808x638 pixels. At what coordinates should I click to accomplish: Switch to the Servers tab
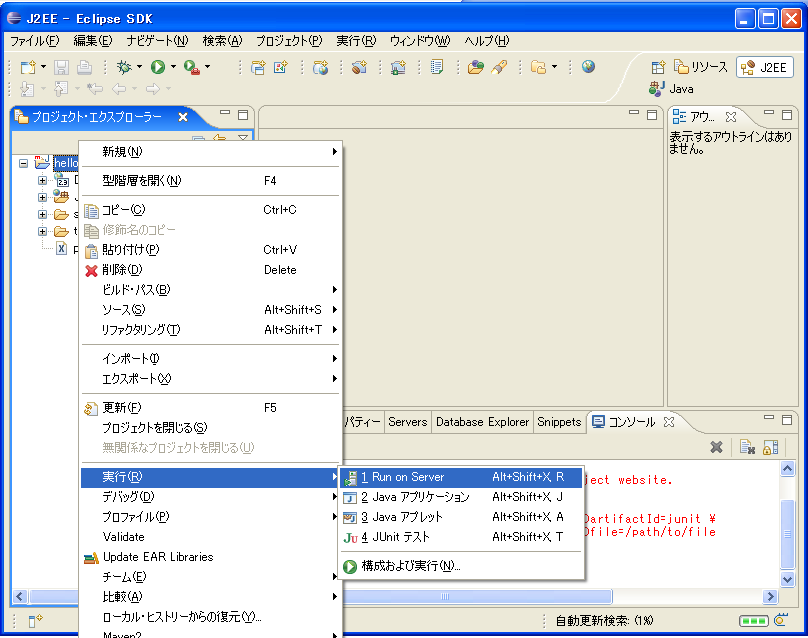click(407, 422)
